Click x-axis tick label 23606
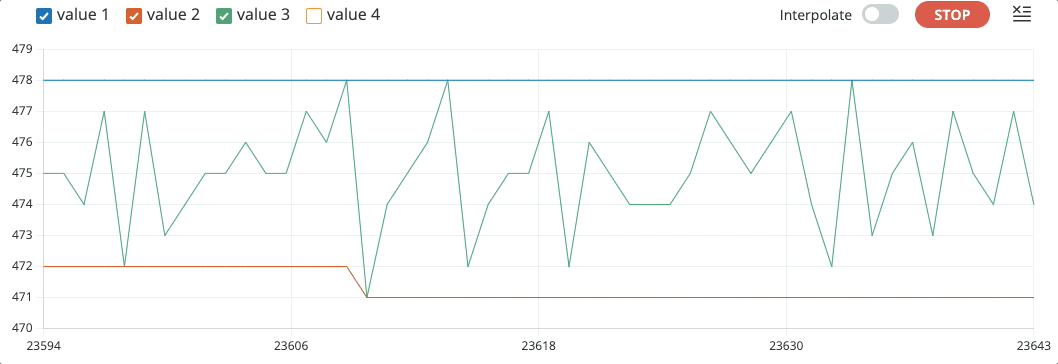Image resolution: width=1058 pixels, height=364 pixels. click(291, 346)
